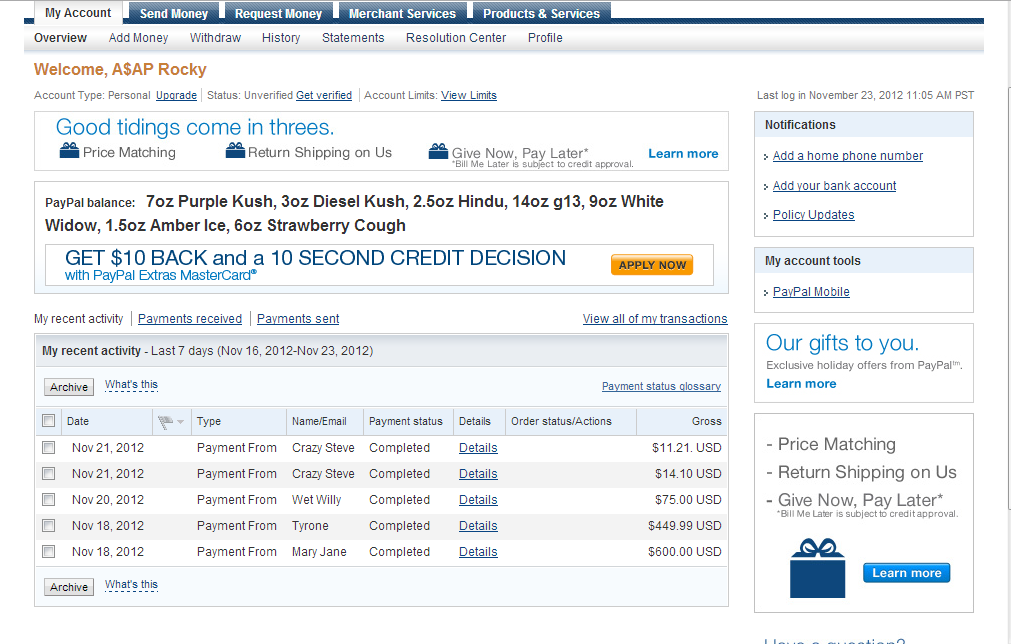1011x644 pixels.
Task: Open Details for the Tyrone payment
Action: 478,526
